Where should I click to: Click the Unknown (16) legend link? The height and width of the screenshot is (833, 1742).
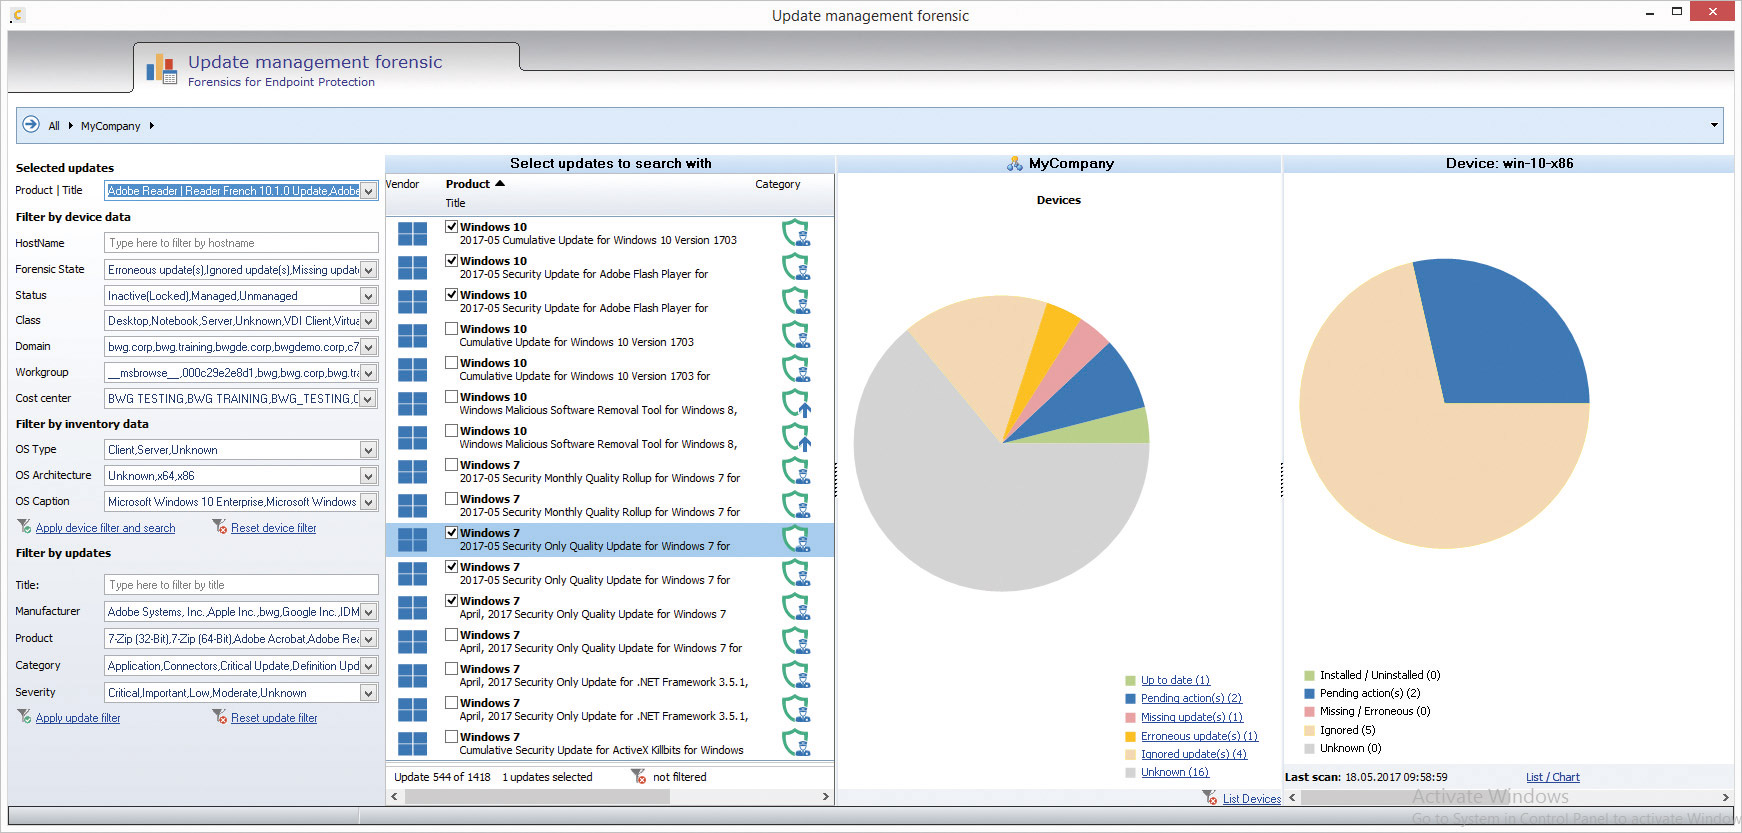click(x=1175, y=772)
